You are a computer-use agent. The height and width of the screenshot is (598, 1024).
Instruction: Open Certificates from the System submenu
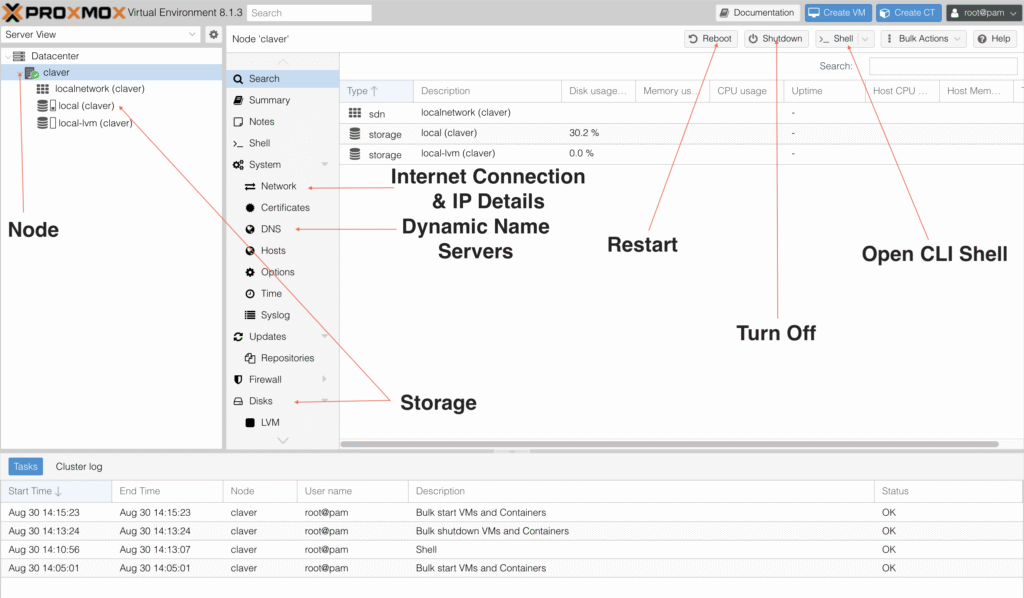[x=285, y=208]
